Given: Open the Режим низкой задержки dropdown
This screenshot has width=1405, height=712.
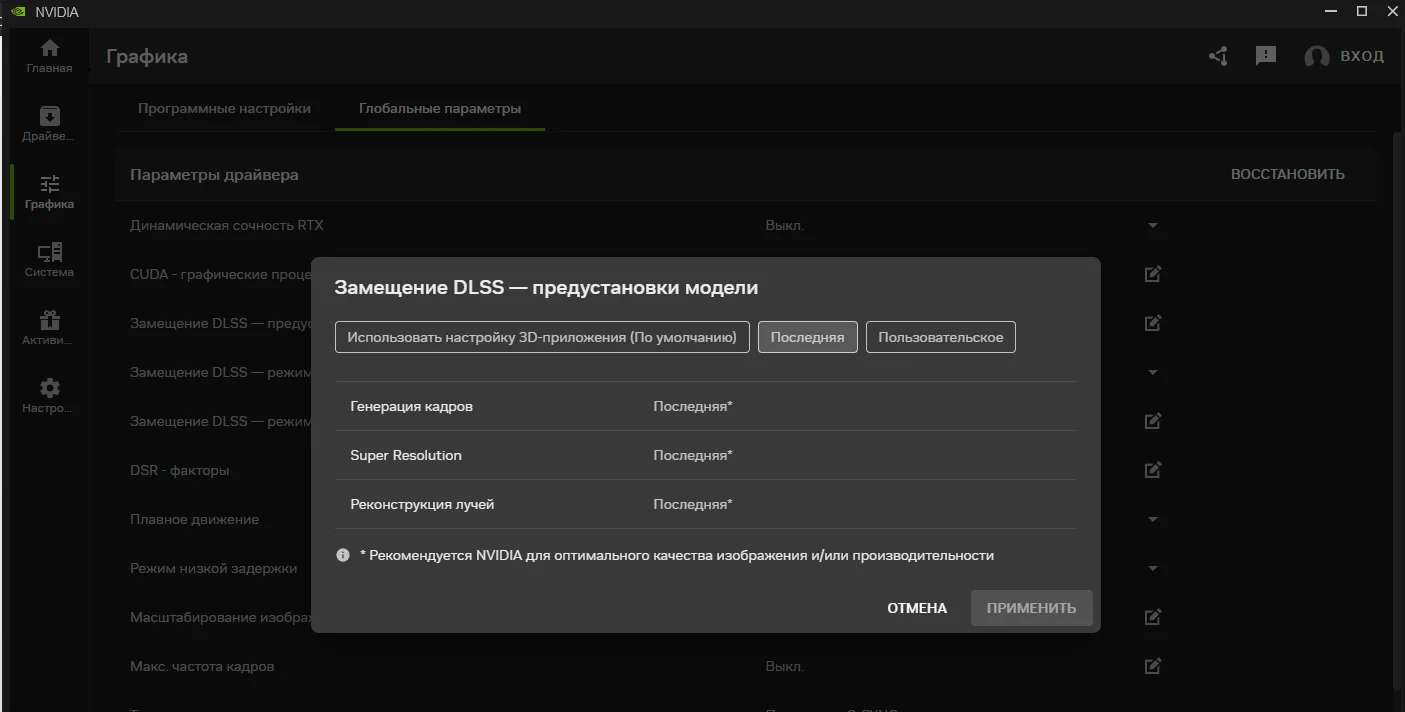Looking at the screenshot, I should pyautogui.click(x=1152, y=569).
